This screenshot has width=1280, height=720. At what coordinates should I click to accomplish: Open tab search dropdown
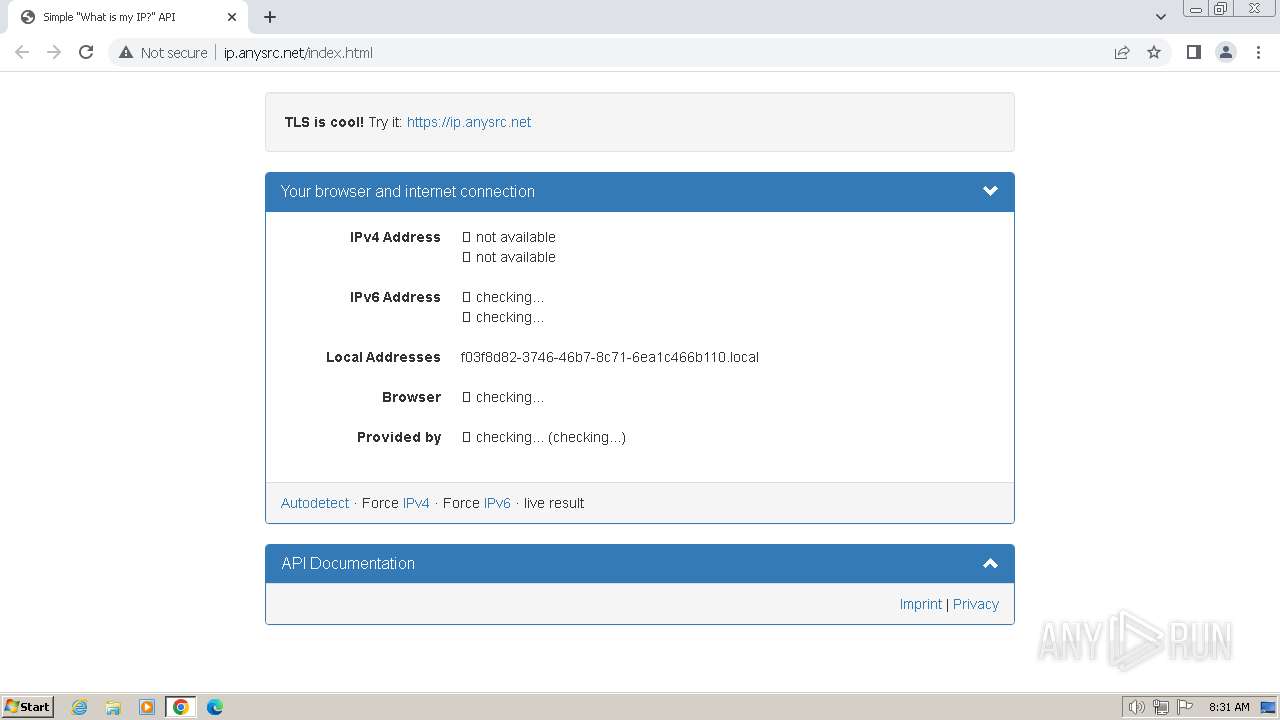1161,17
